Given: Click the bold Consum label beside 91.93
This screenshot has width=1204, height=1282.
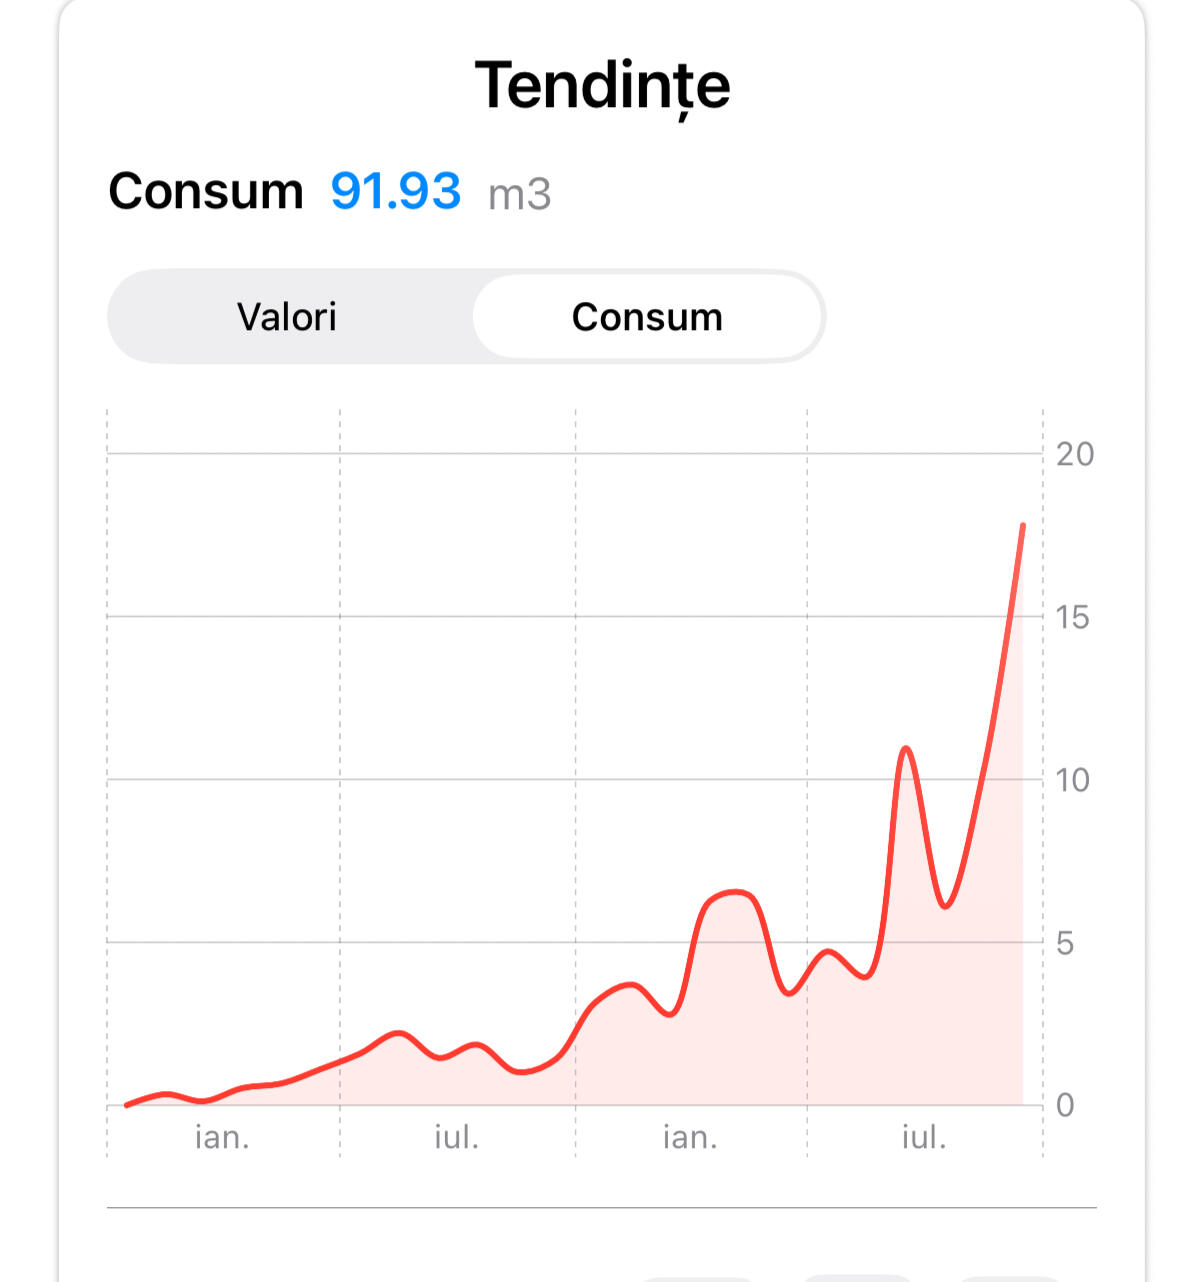Looking at the screenshot, I should click(x=206, y=191).
